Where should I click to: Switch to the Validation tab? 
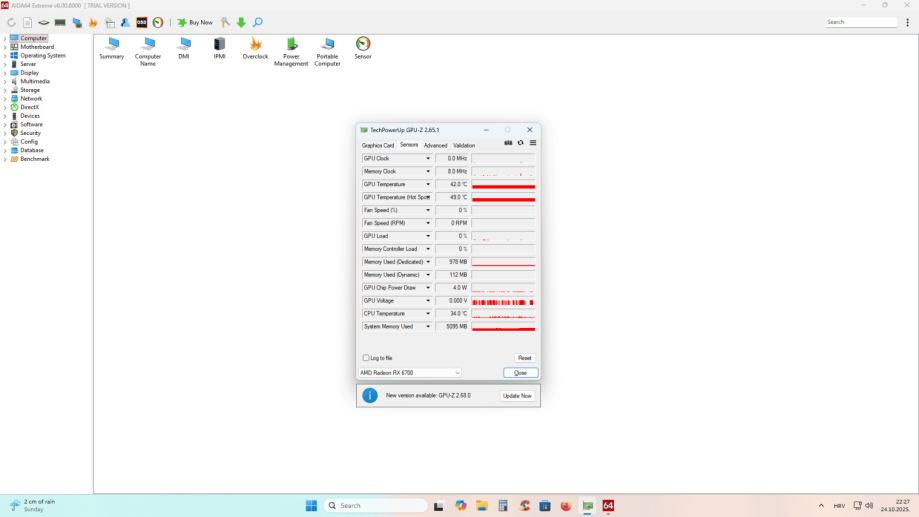[x=464, y=145]
